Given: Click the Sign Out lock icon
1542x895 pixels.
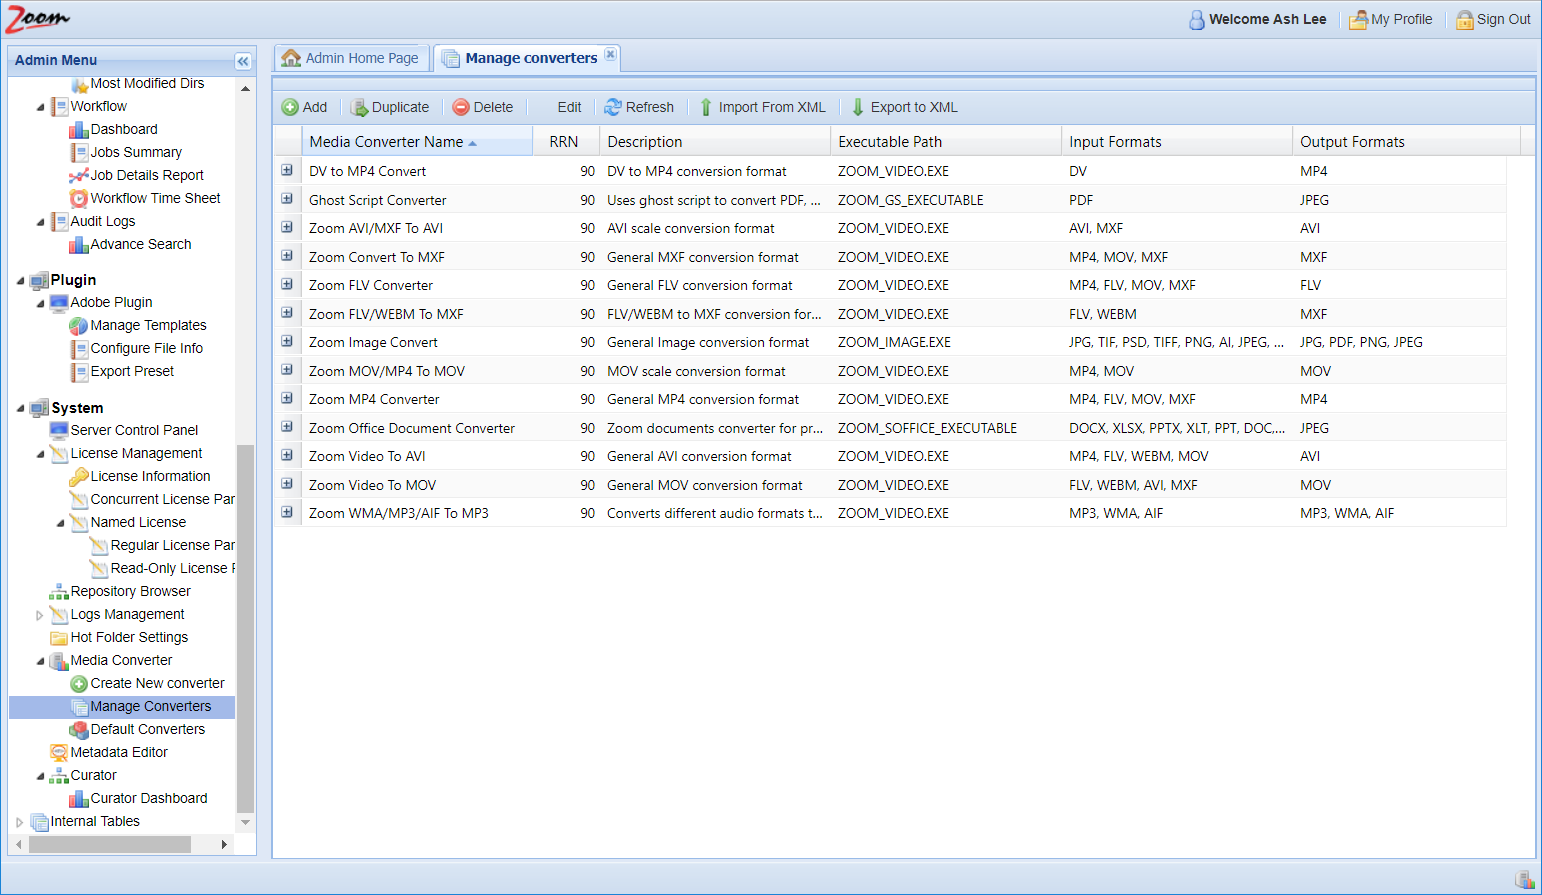Looking at the screenshot, I should [1465, 20].
